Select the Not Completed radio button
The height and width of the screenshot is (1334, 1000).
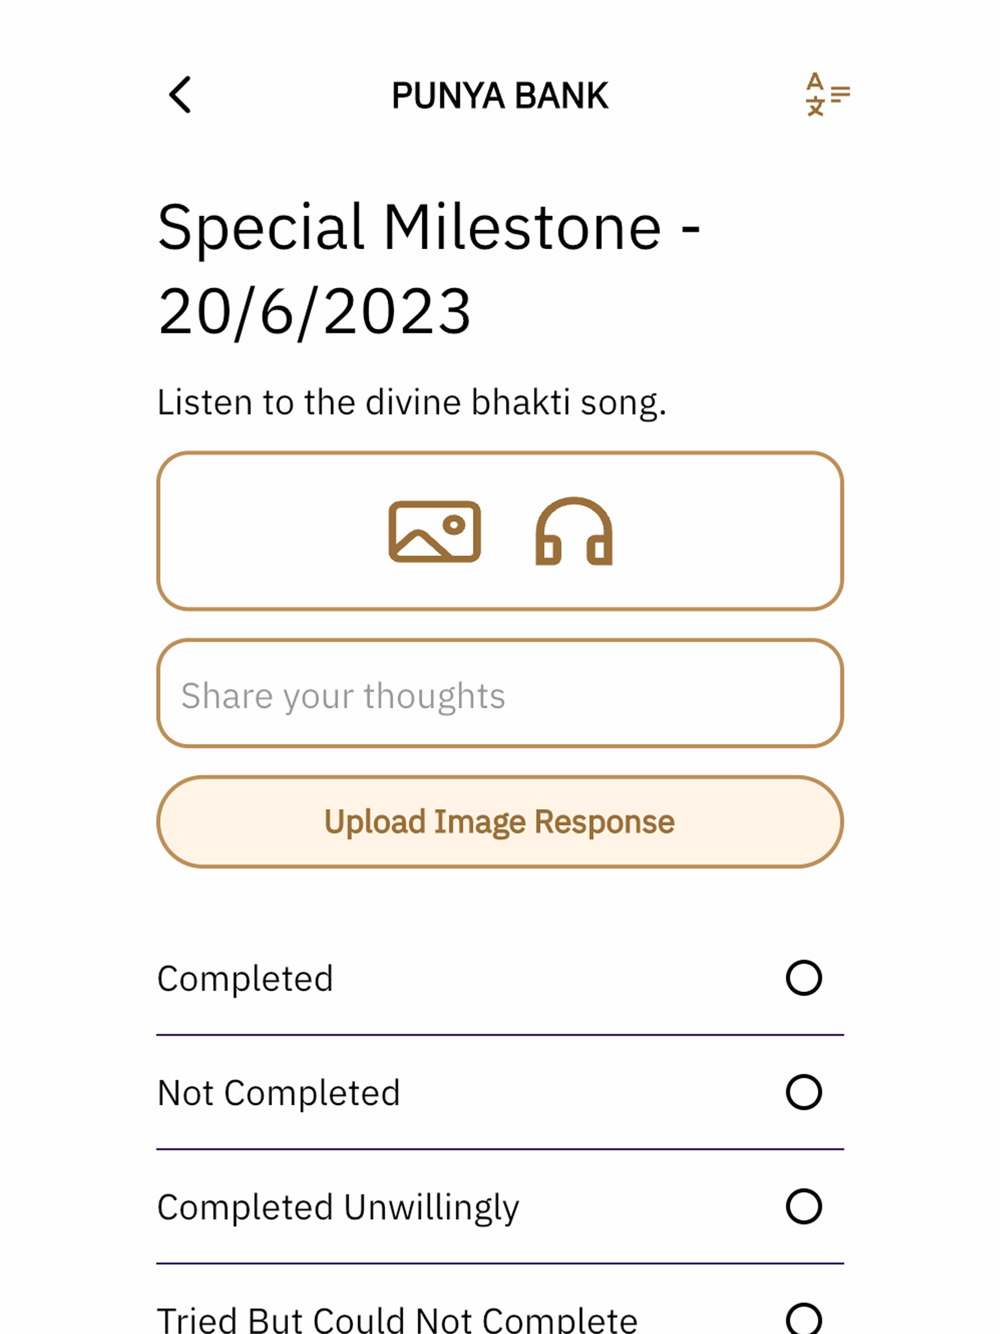[x=803, y=1092]
